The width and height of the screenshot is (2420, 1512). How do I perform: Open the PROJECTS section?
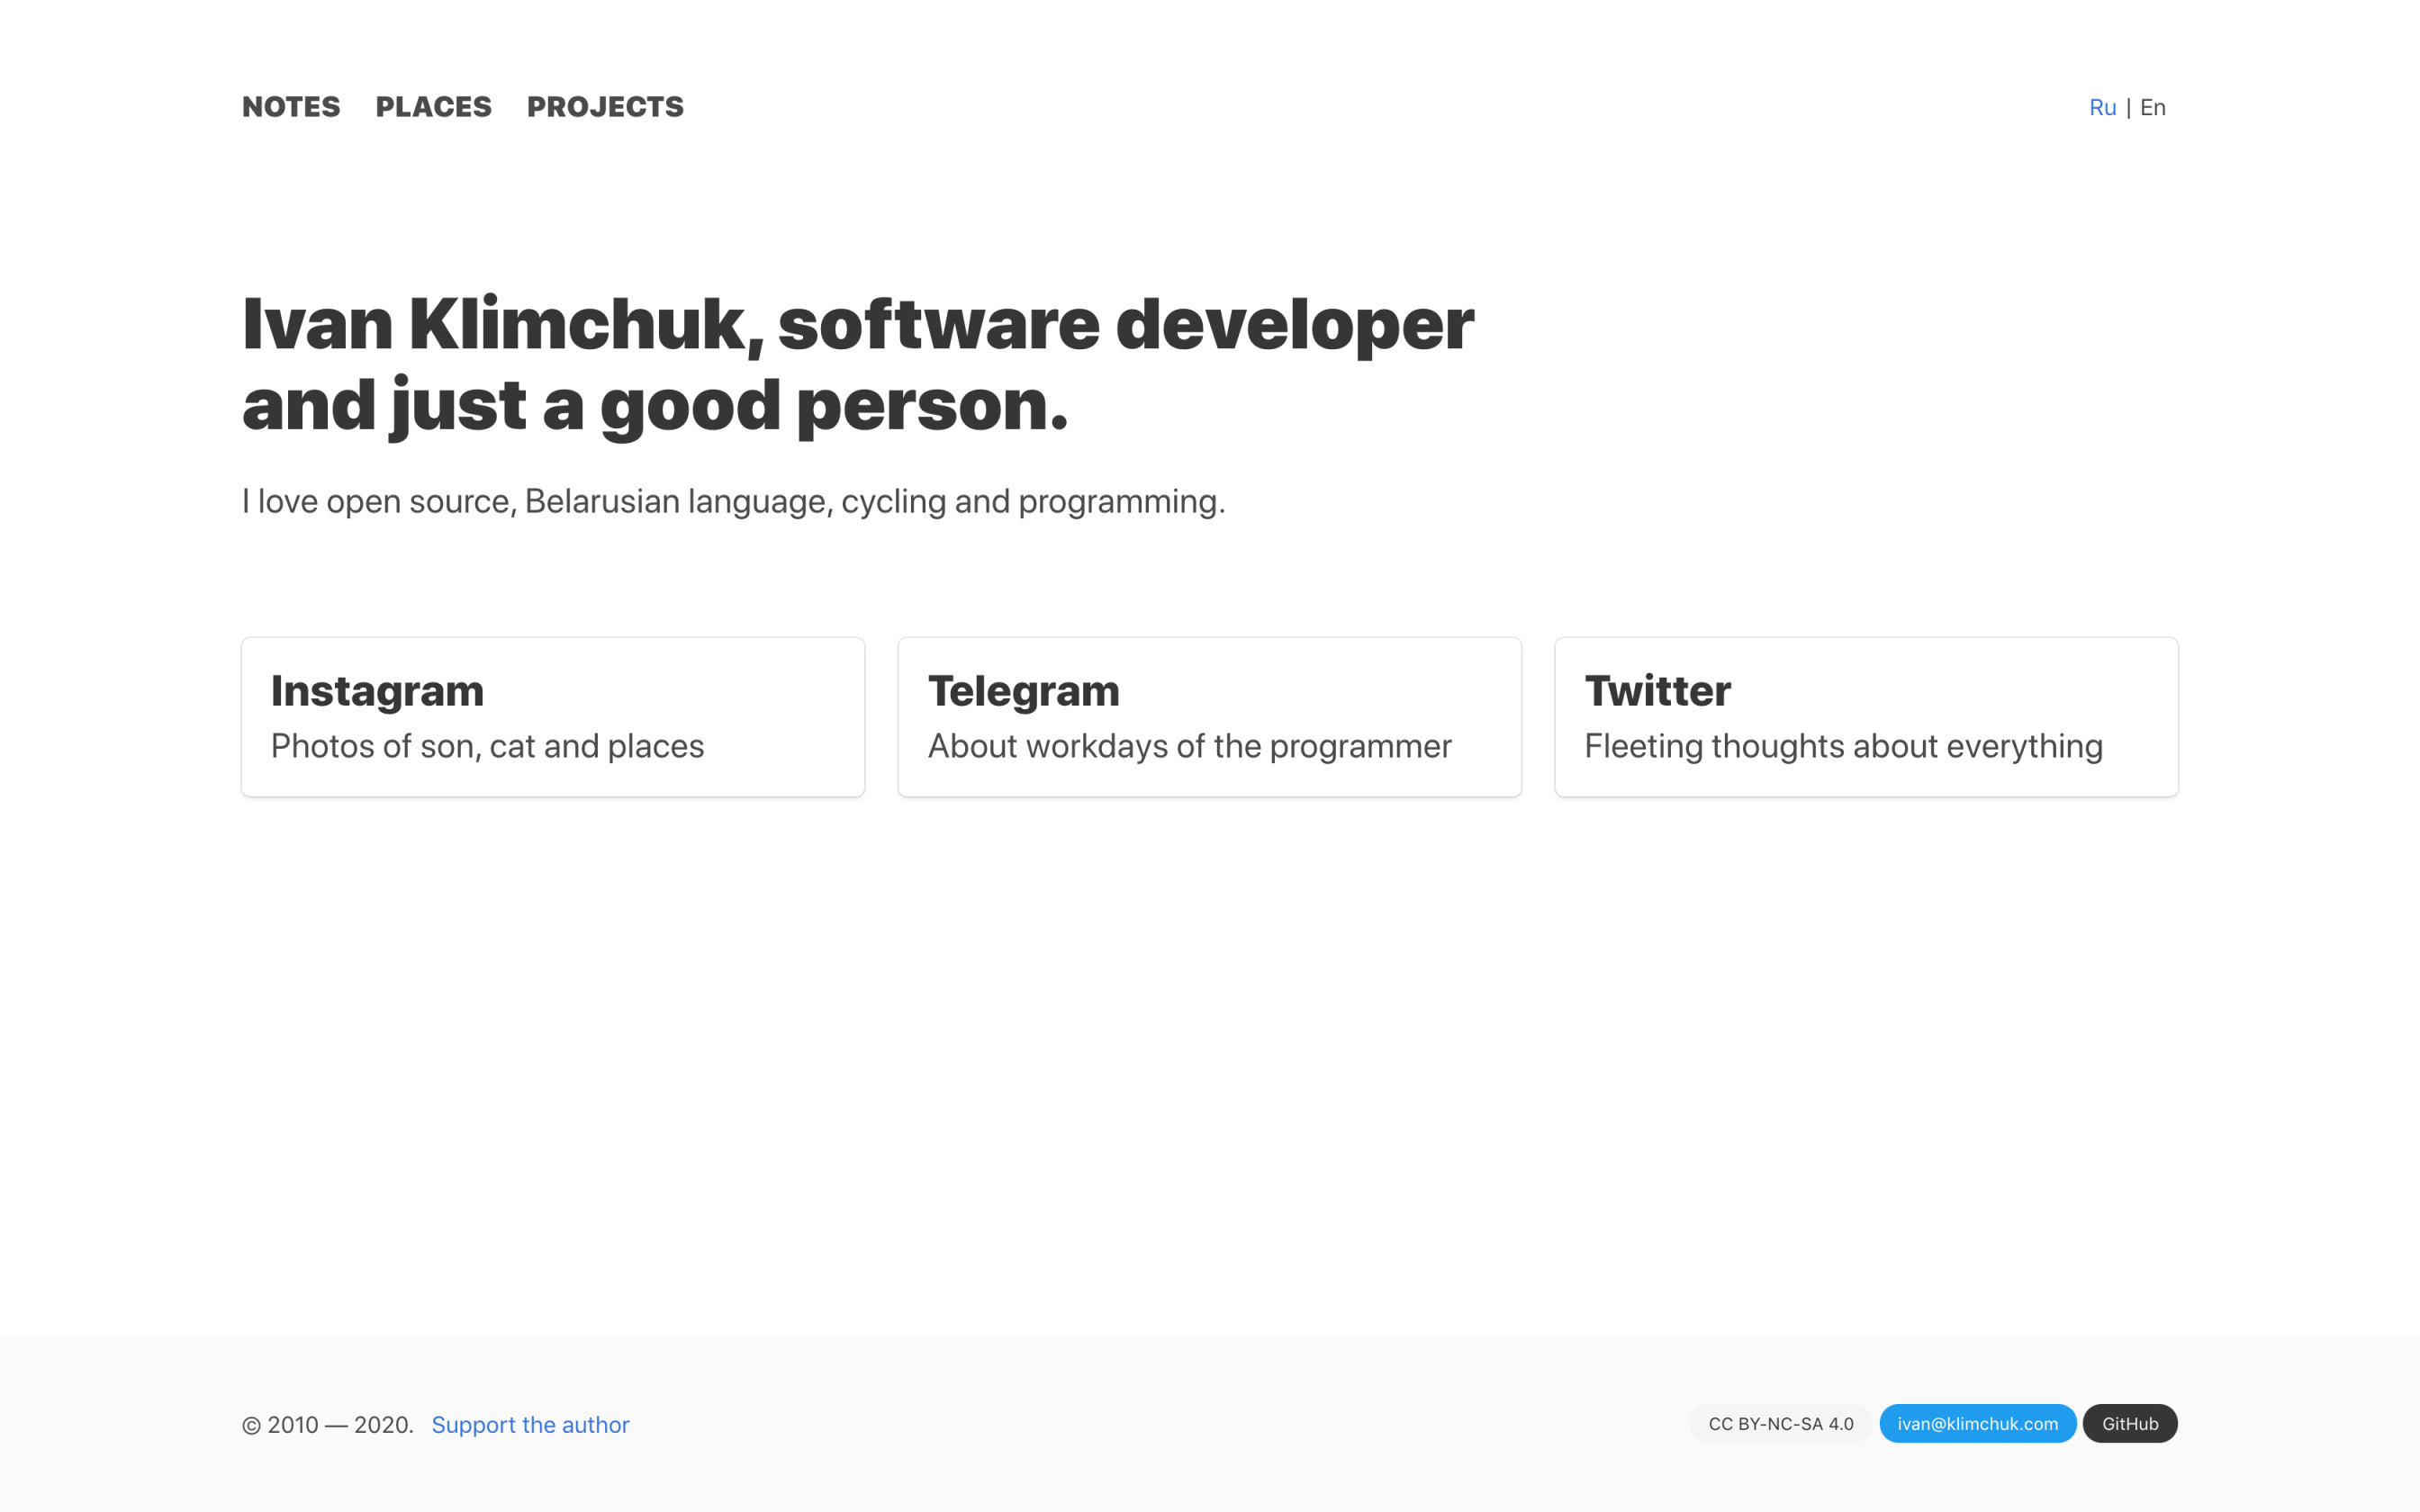coord(605,107)
